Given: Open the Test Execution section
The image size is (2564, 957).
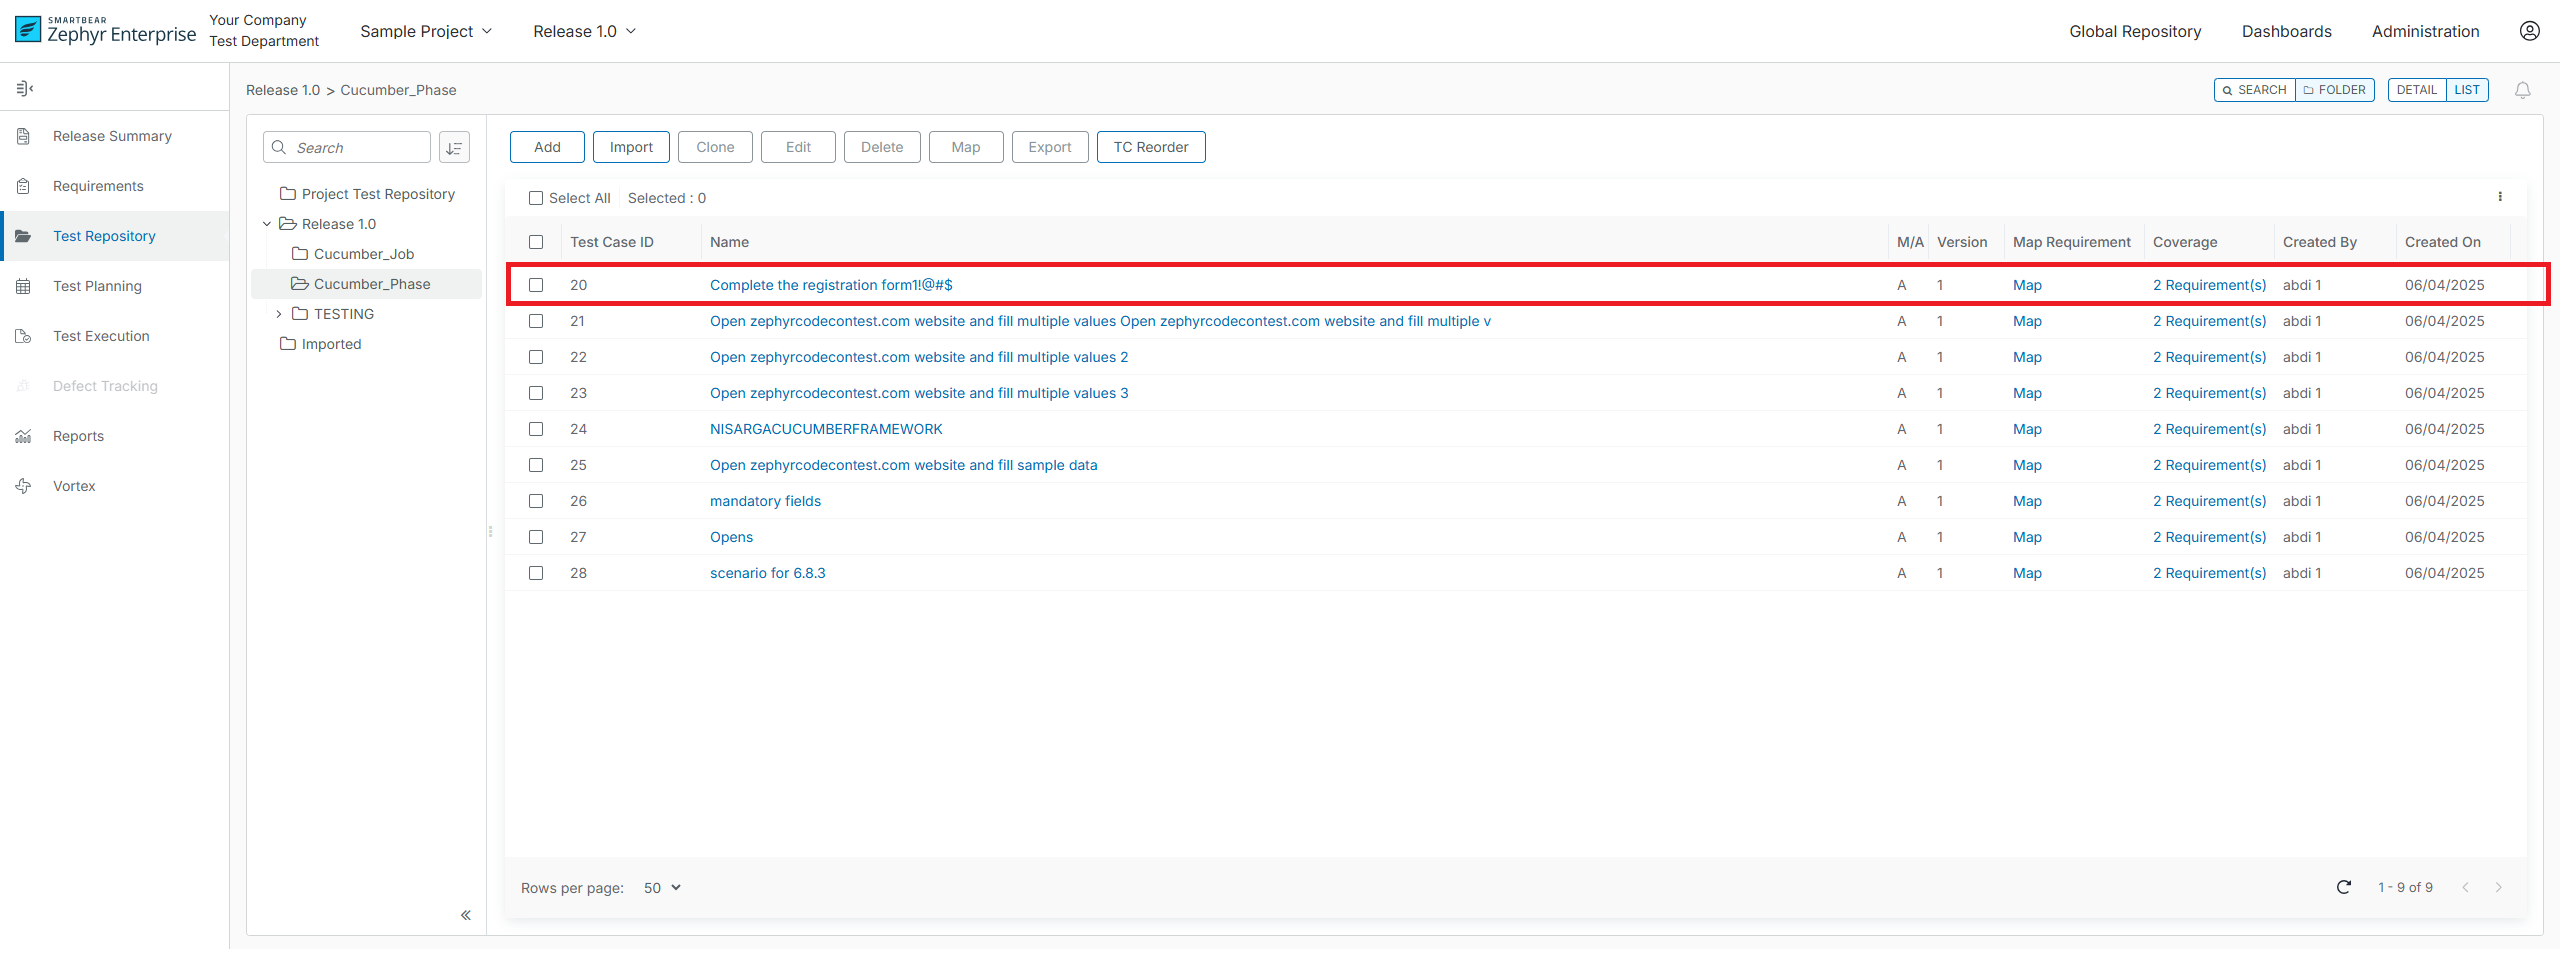Looking at the screenshot, I should pyautogui.click(x=100, y=336).
